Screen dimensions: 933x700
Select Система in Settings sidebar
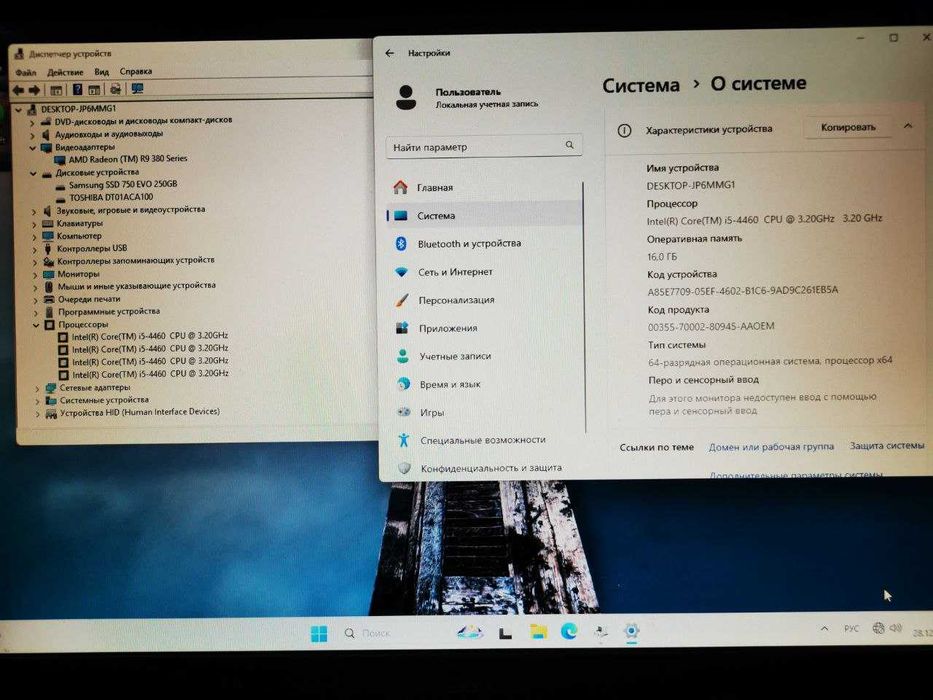pyautogui.click(x=486, y=215)
